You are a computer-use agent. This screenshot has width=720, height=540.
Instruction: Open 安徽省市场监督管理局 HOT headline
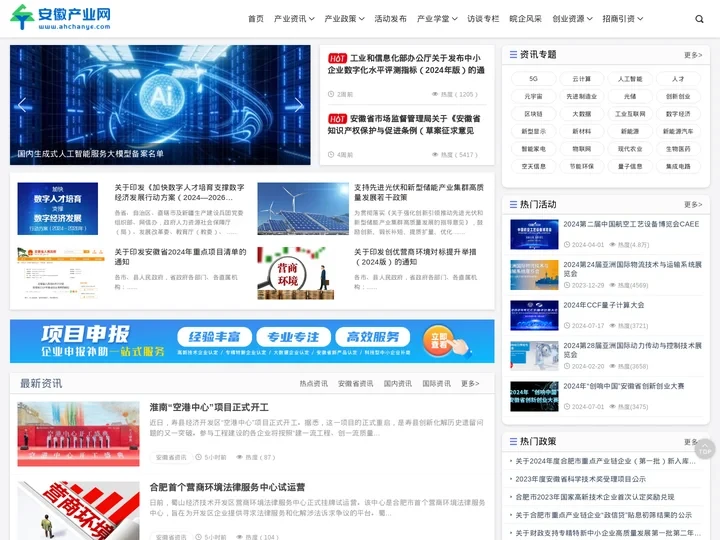(404, 125)
